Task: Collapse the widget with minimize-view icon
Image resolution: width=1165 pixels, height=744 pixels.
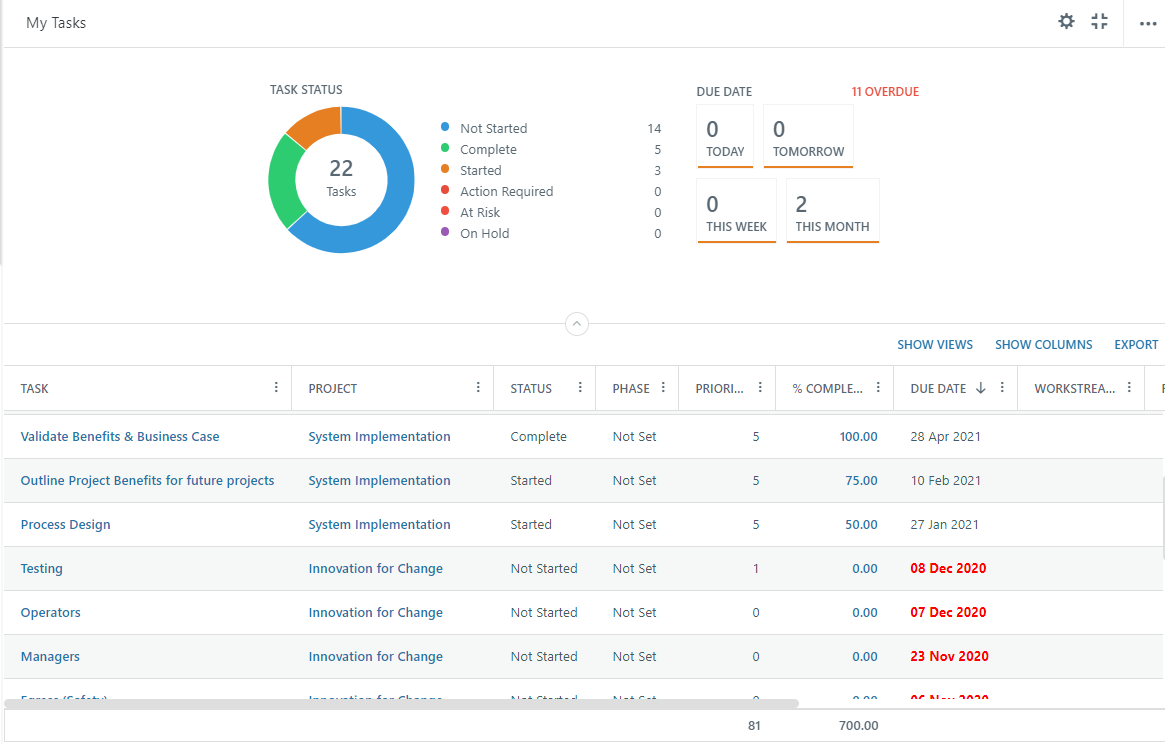Action: [x=1100, y=22]
